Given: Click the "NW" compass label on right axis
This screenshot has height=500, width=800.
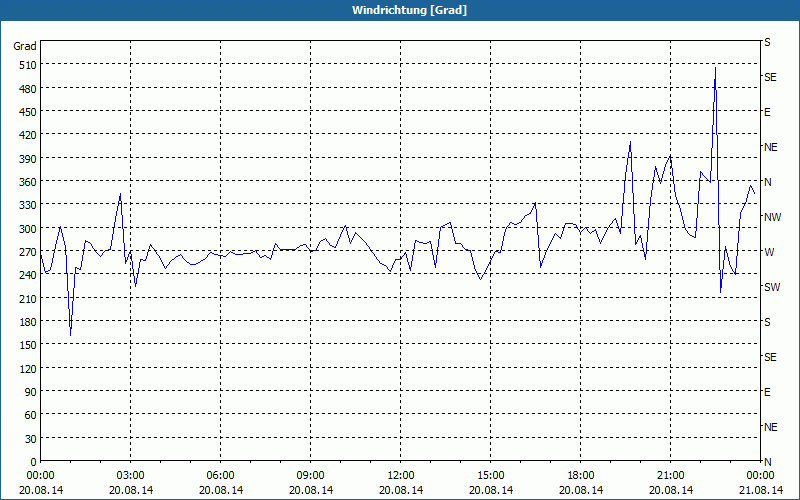Looking at the screenshot, I should [772, 217].
